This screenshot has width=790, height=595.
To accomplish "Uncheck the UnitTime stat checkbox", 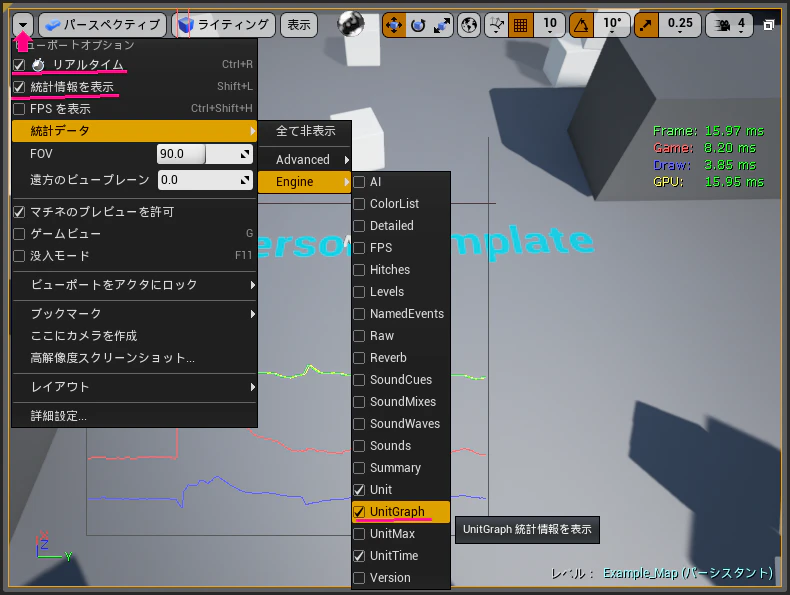I will [359, 556].
